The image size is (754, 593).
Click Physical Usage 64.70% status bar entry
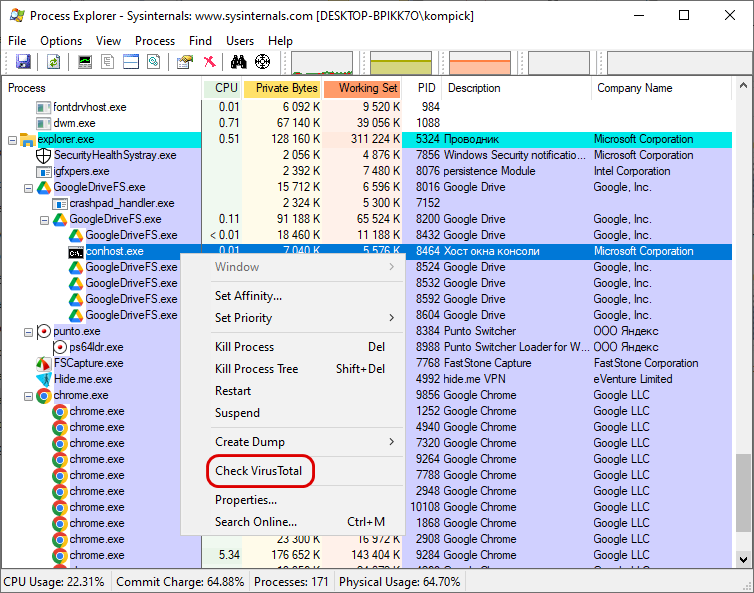(x=400, y=582)
